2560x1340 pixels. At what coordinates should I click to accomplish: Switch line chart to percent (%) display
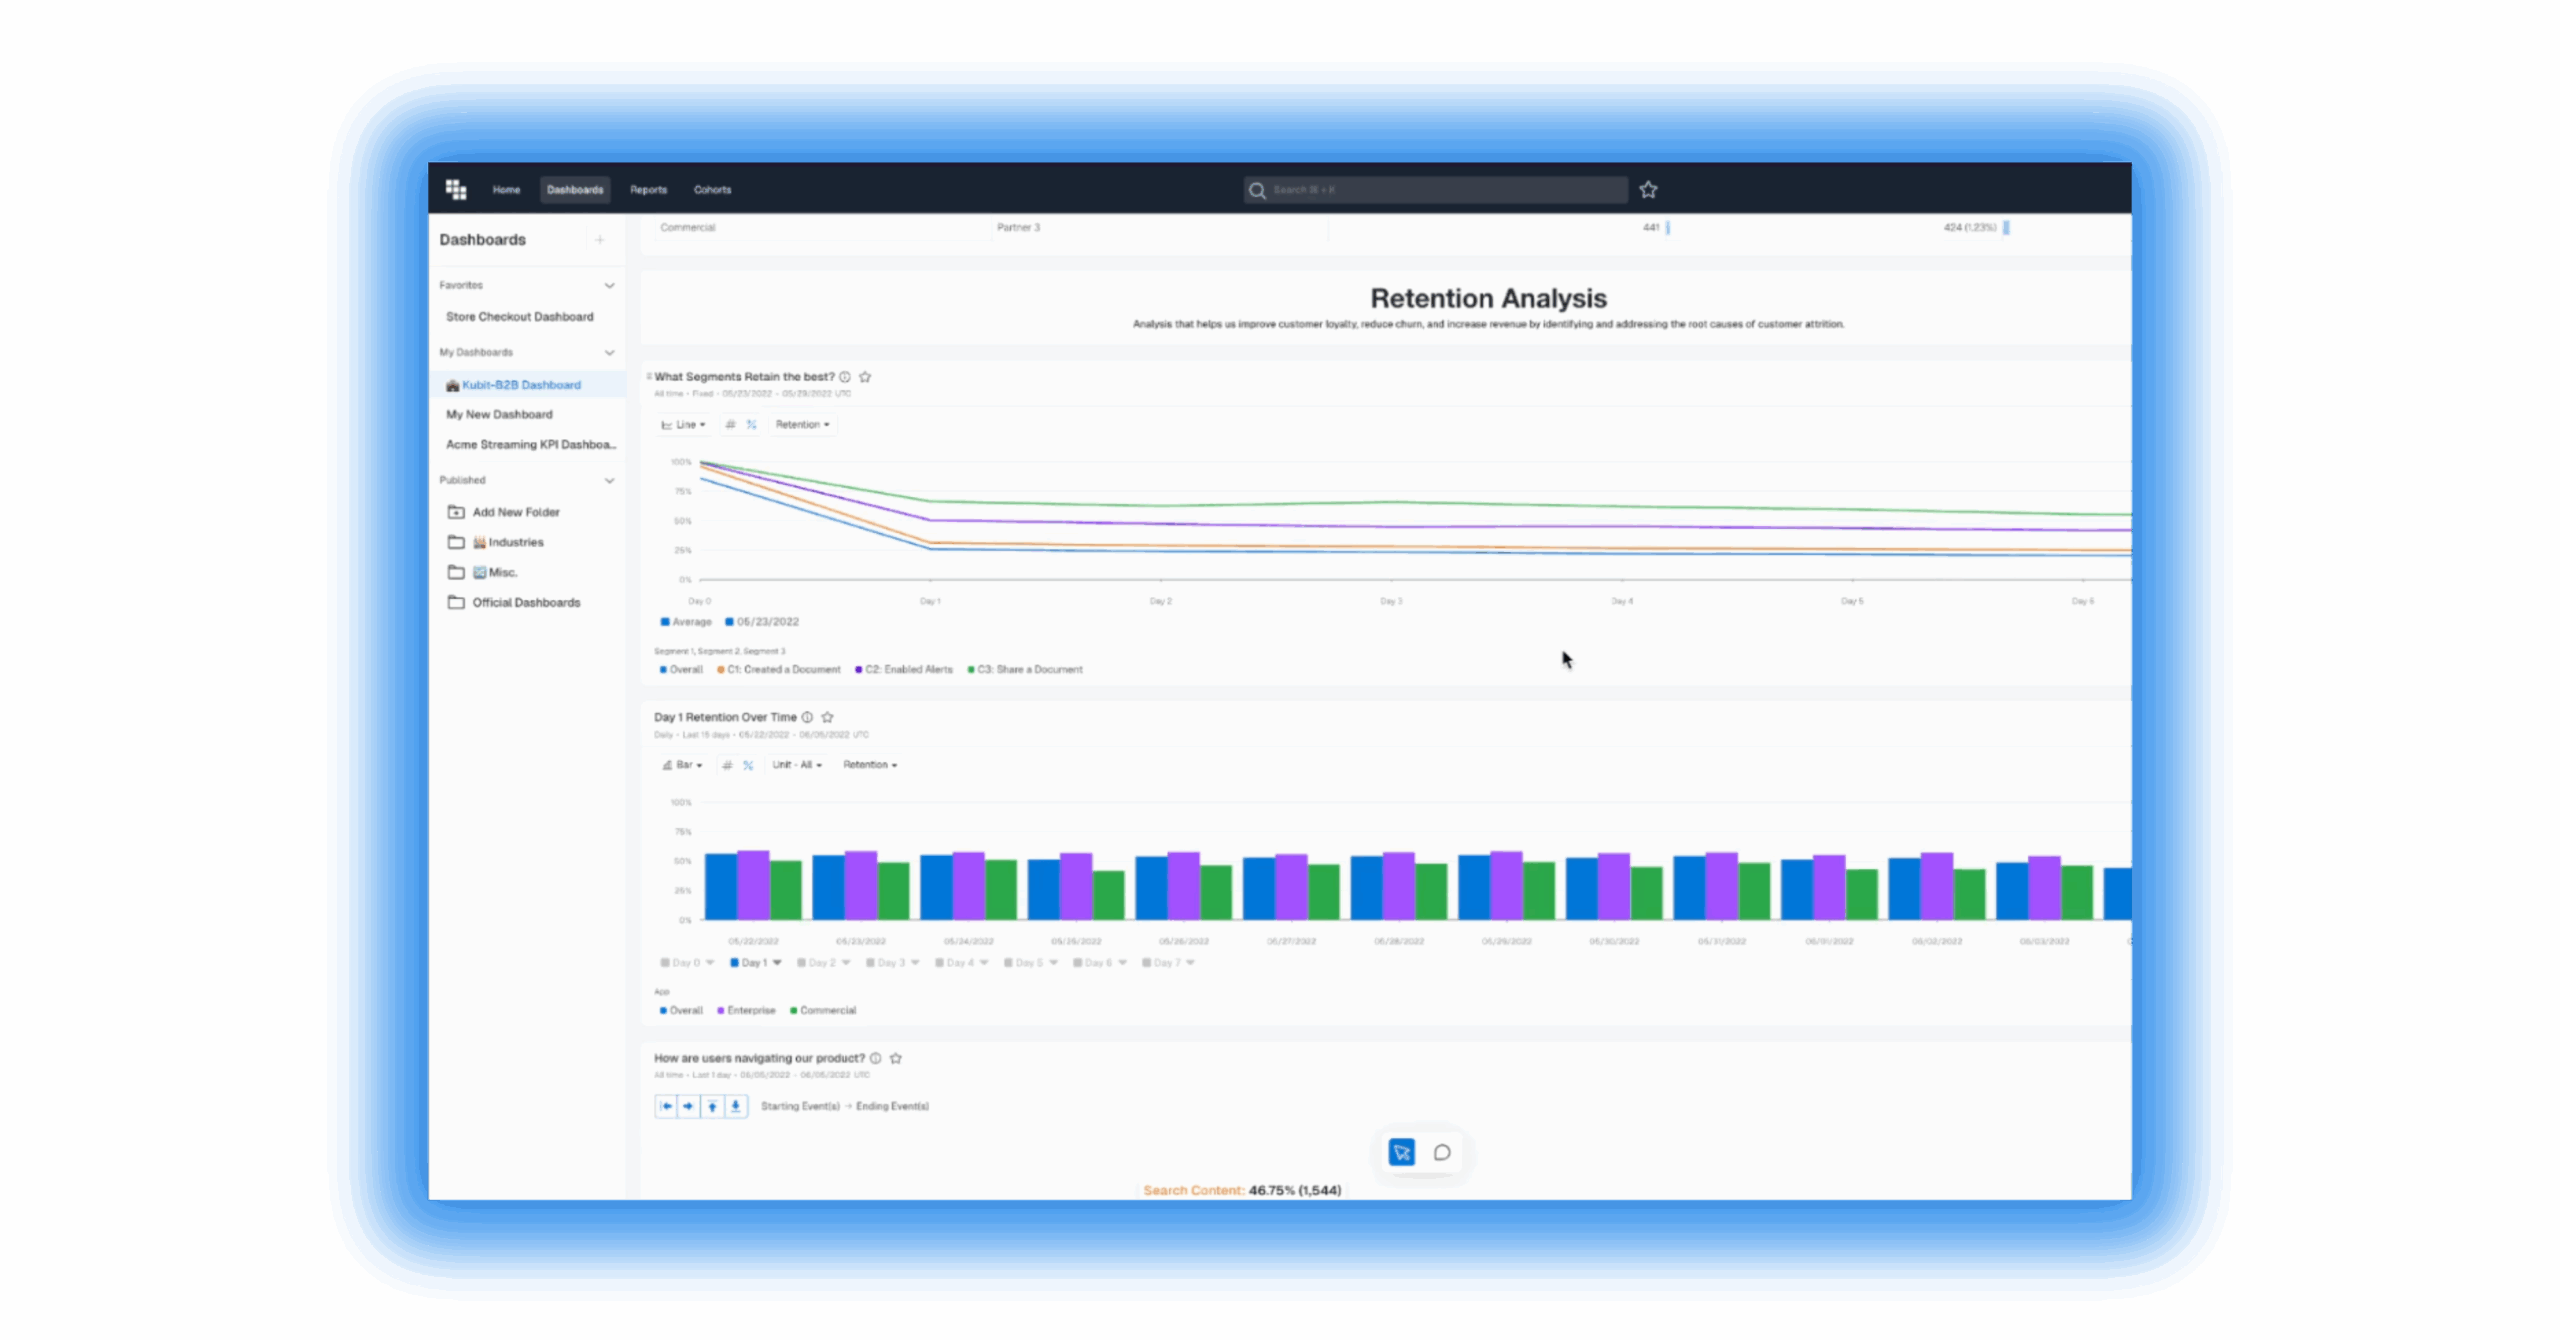(x=751, y=424)
